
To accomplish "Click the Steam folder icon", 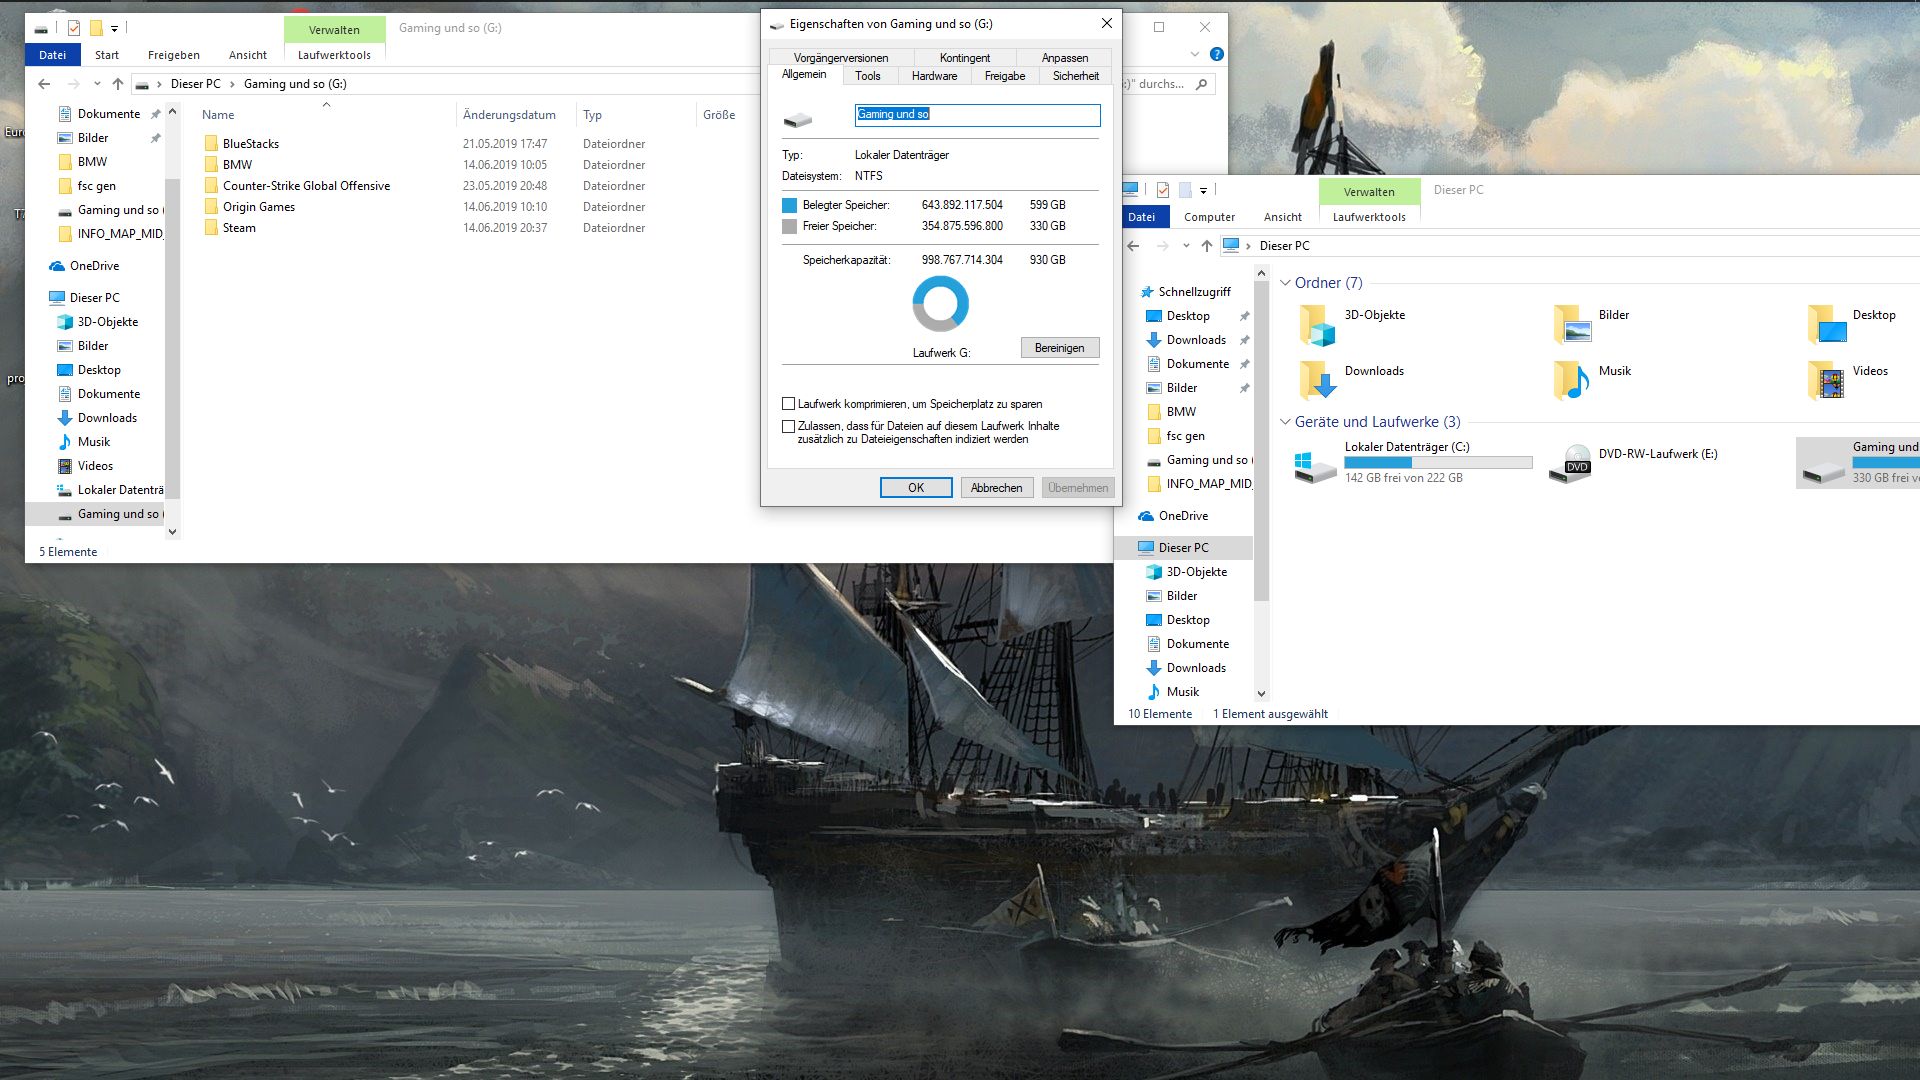I will 211,228.
